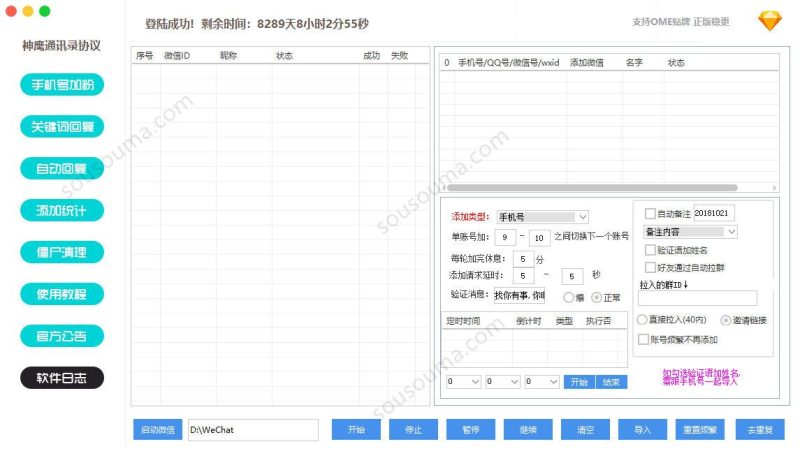Screen dimensions: 800x458
Task: Select the 爆 radio button
Action: [x=568, y=297]
